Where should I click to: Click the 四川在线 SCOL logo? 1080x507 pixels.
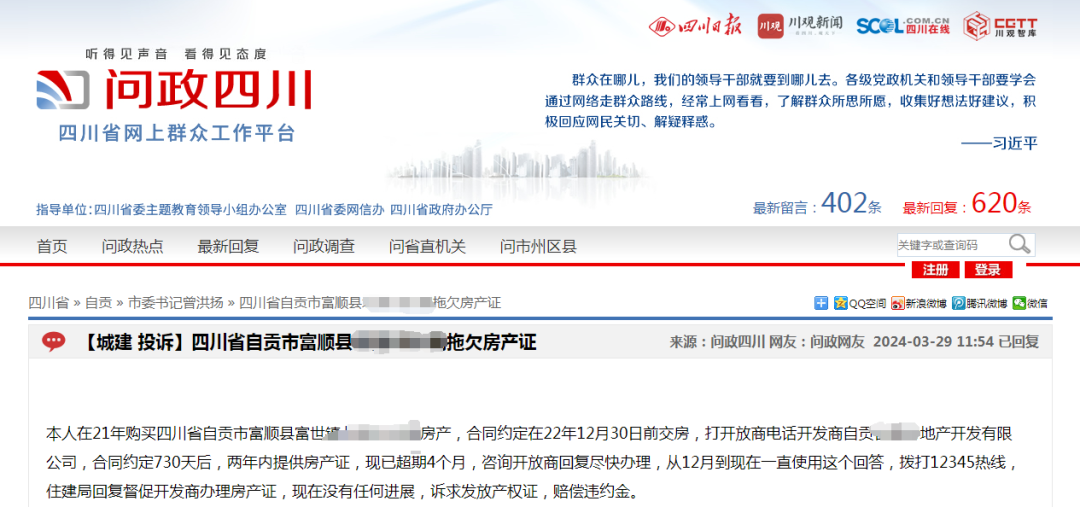point(903,26)
